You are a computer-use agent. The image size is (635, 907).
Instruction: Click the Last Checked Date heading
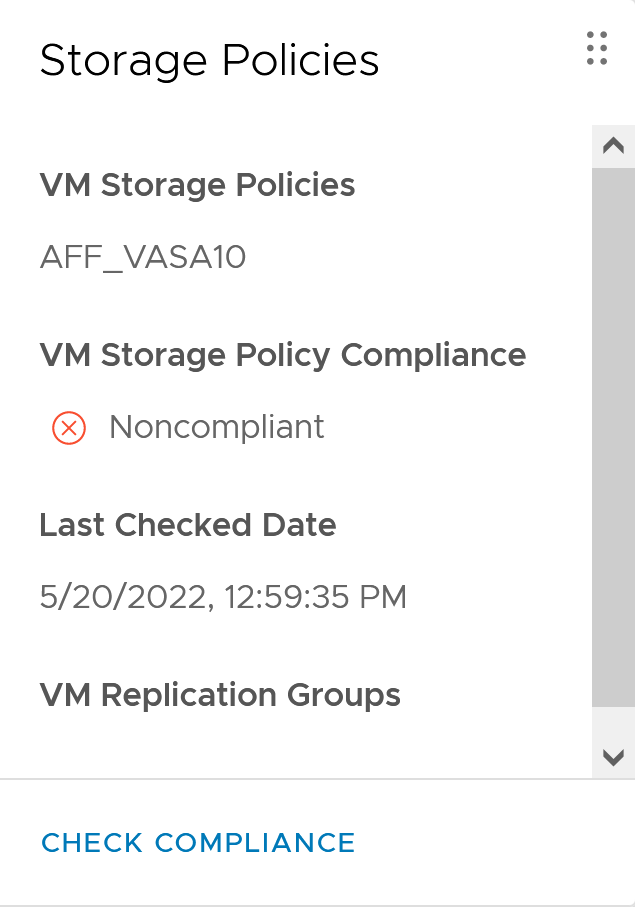click(x=187, y=525)
